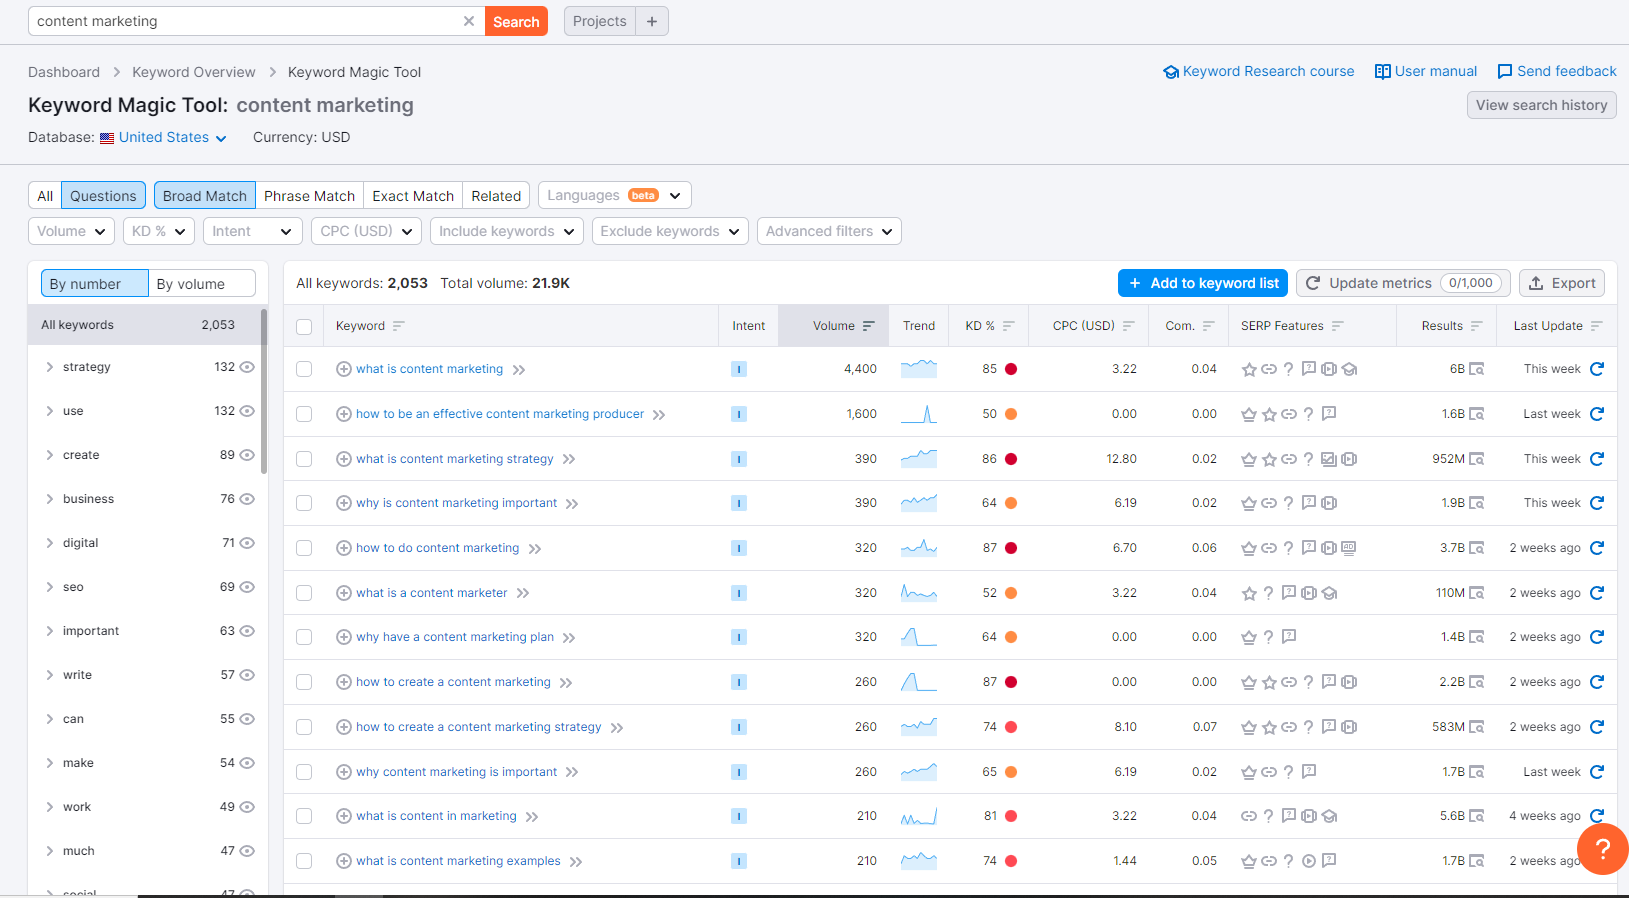Expand the digital keyword group
The image size is (1629, 898).
tap(49, 543)
